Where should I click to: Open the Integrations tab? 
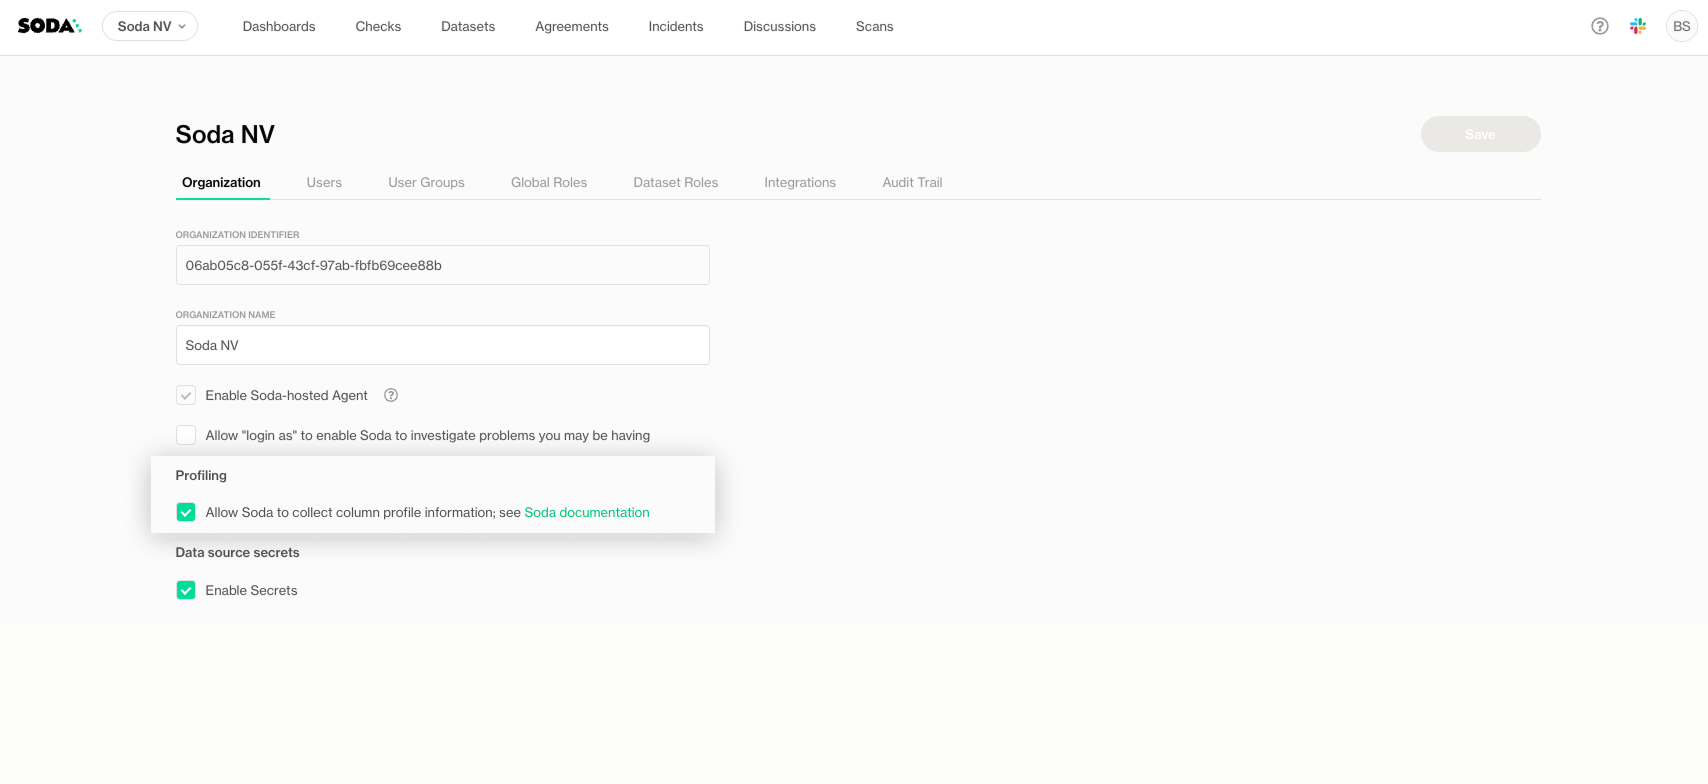tap(799, 182)
